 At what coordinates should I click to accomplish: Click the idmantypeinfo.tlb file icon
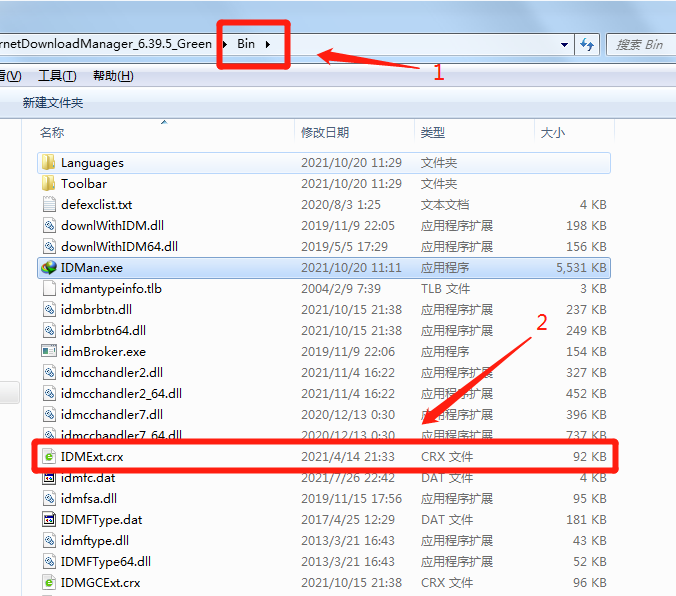[49, 289]
